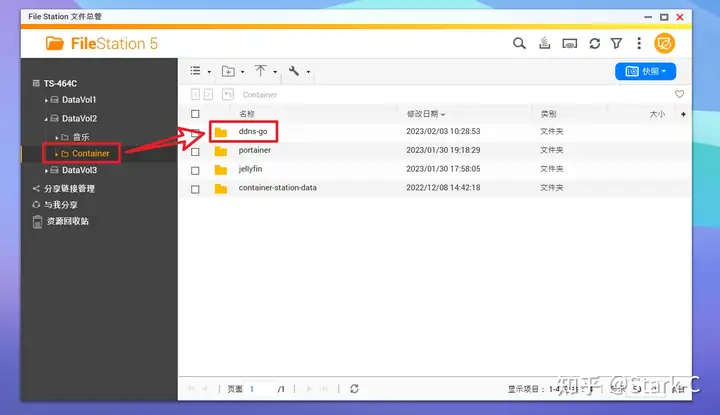Click jellyfin date 2023/01/30 17:58:05
Viewport: 720px width, 415px height.
tap(443, 169)
